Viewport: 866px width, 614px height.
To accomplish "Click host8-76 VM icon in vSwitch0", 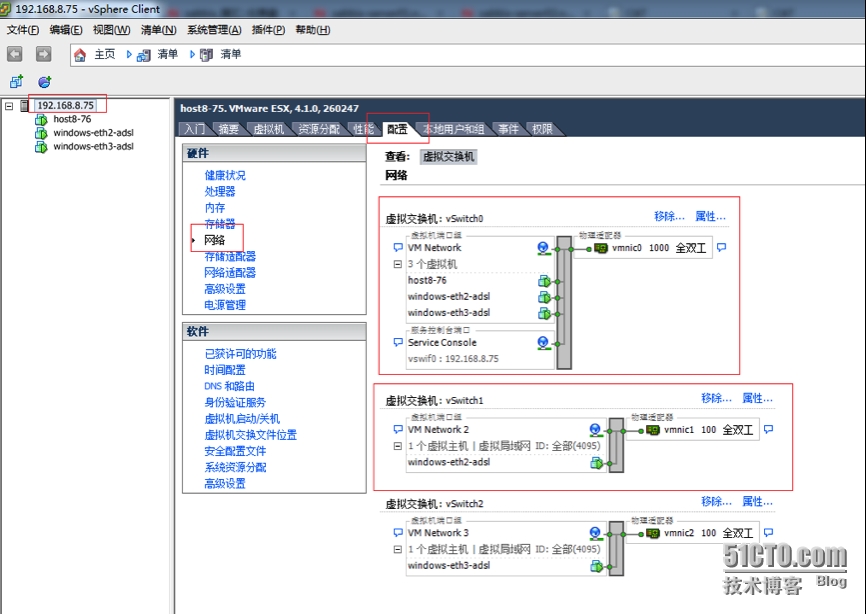I will coord(544,281).
